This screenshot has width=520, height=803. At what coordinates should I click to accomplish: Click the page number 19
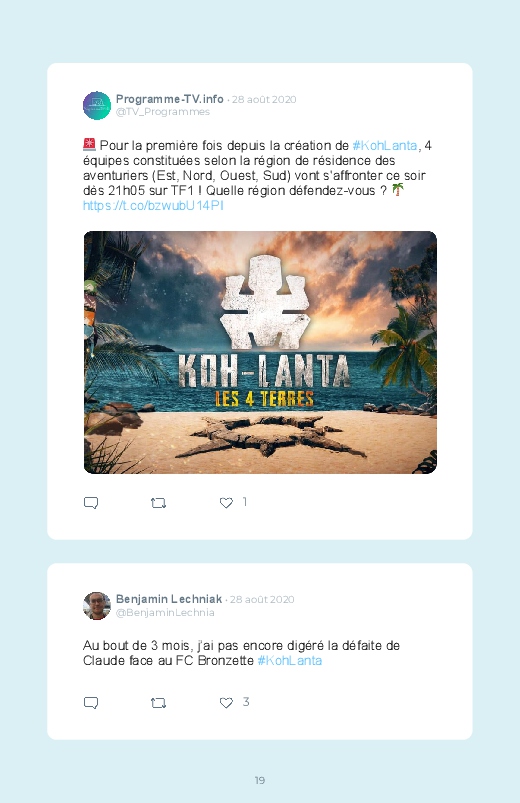pyautogui.click(x=260, y=780)
